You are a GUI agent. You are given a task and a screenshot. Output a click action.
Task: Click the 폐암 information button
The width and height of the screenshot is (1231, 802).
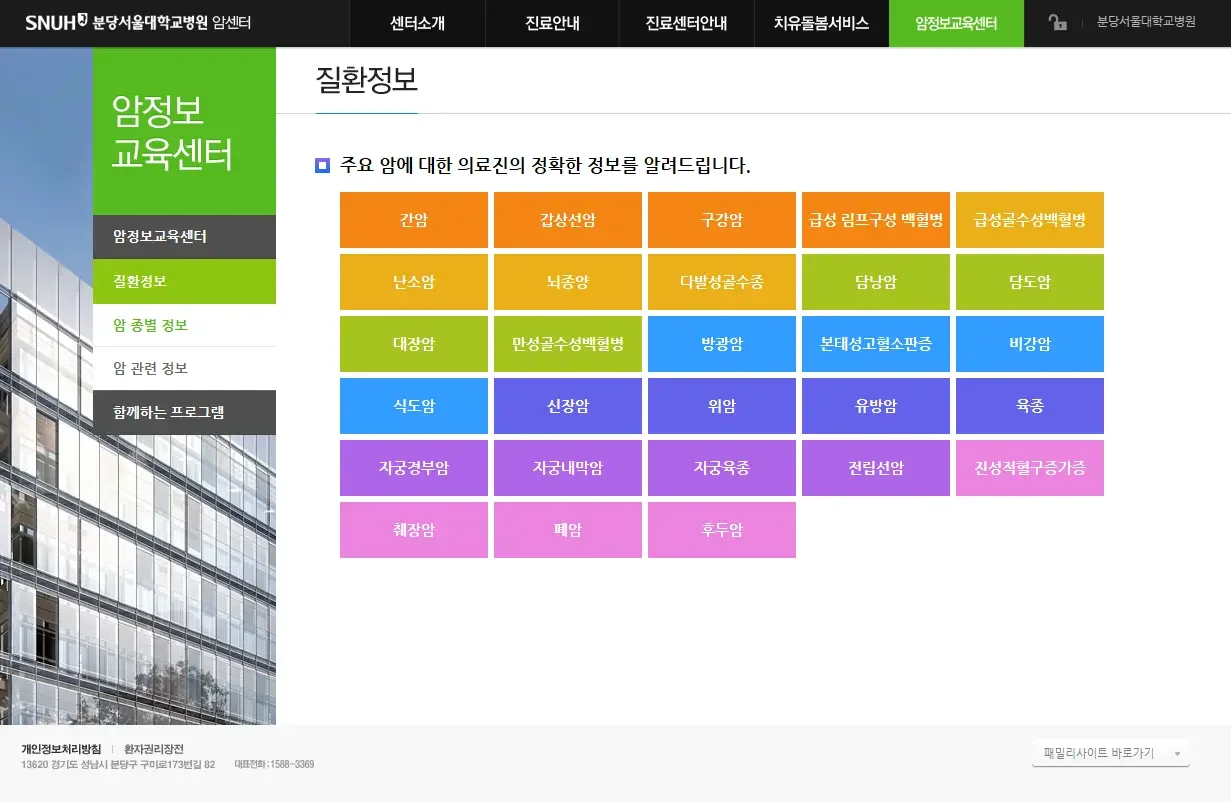click(567, 529)
